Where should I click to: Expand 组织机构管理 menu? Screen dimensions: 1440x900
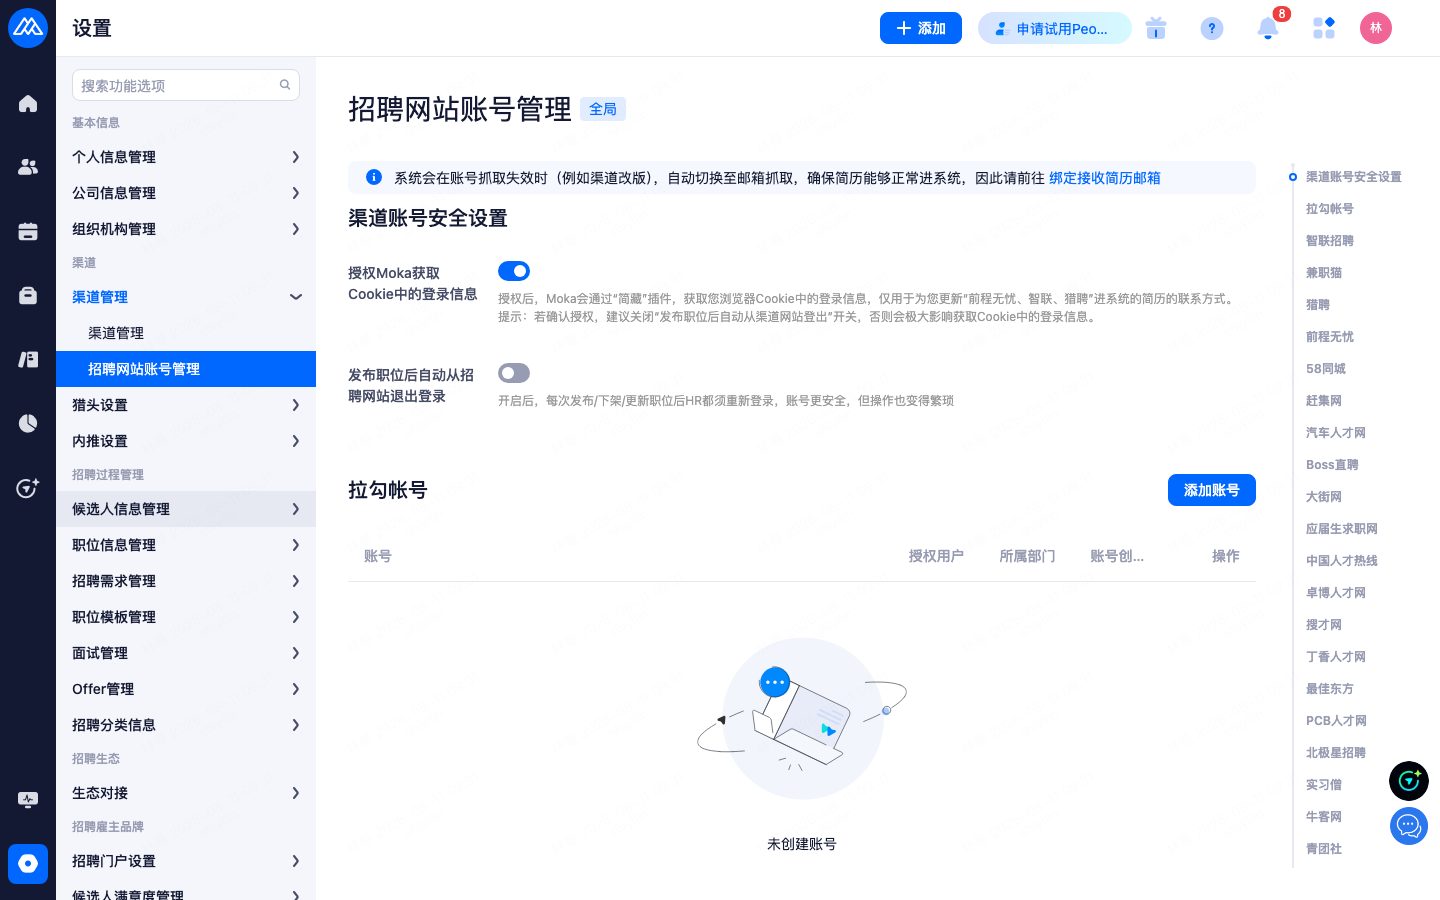tap(186, 229)
